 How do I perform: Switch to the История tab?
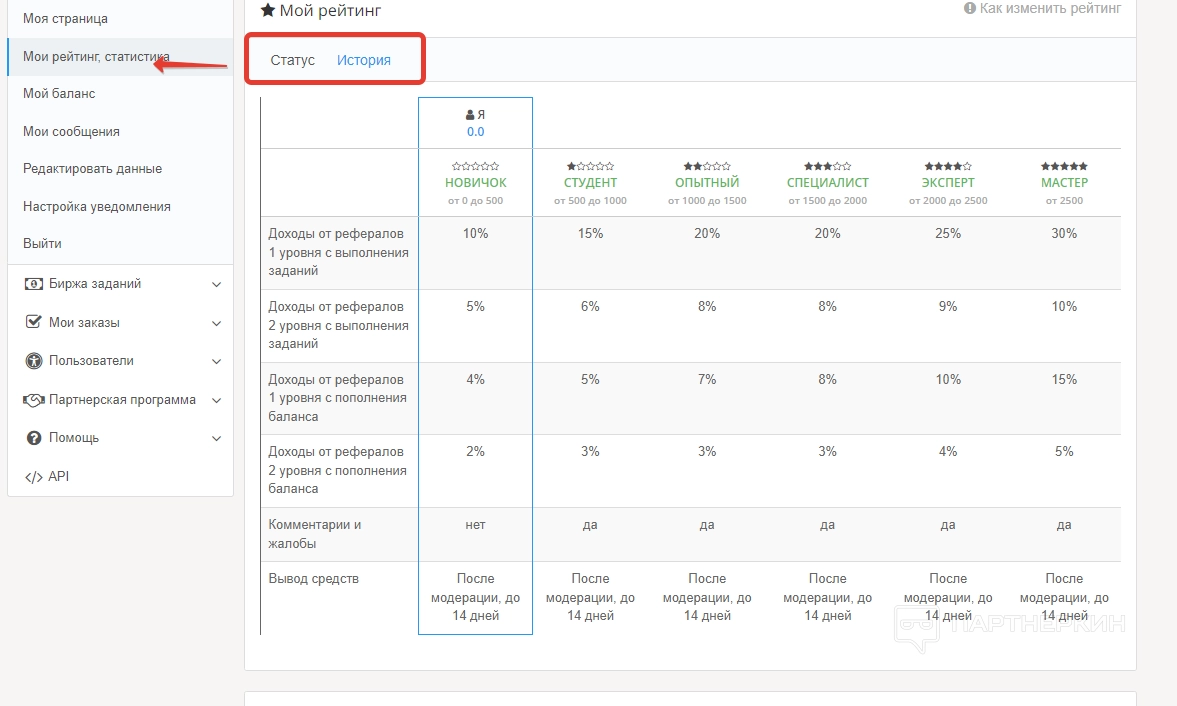click(363, 60)
